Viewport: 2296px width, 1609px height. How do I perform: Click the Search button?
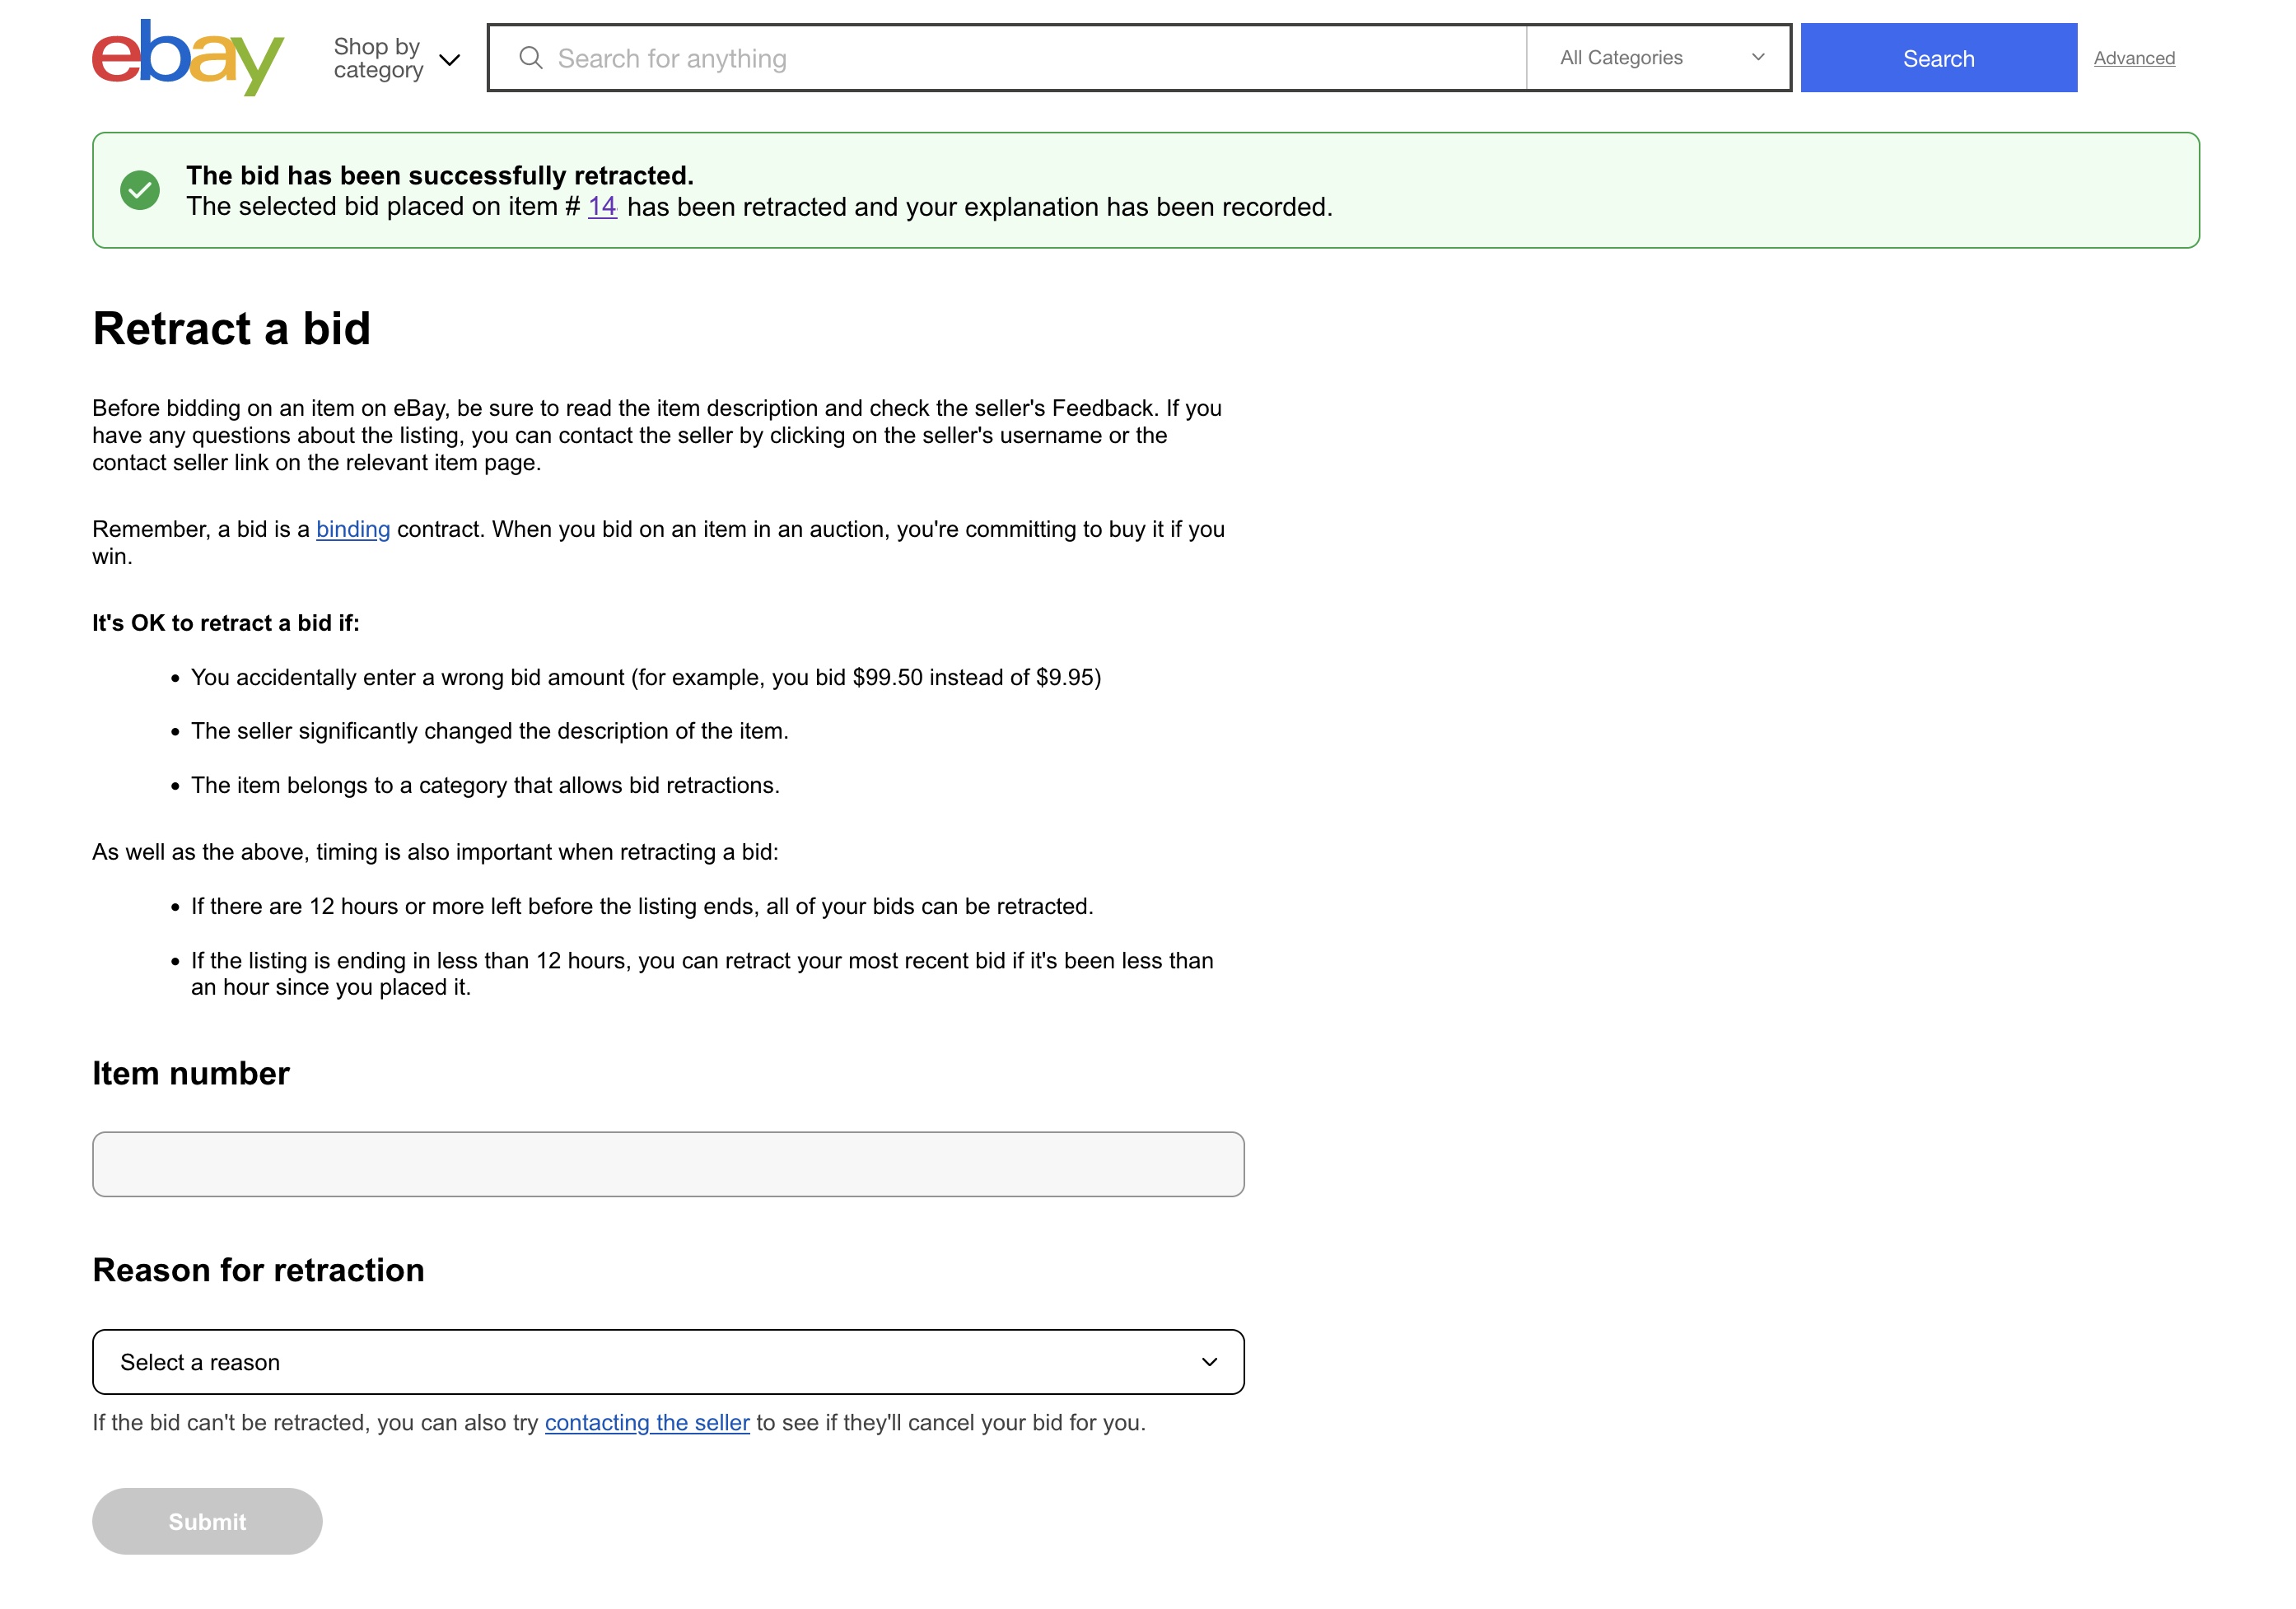coord(1940,58)
